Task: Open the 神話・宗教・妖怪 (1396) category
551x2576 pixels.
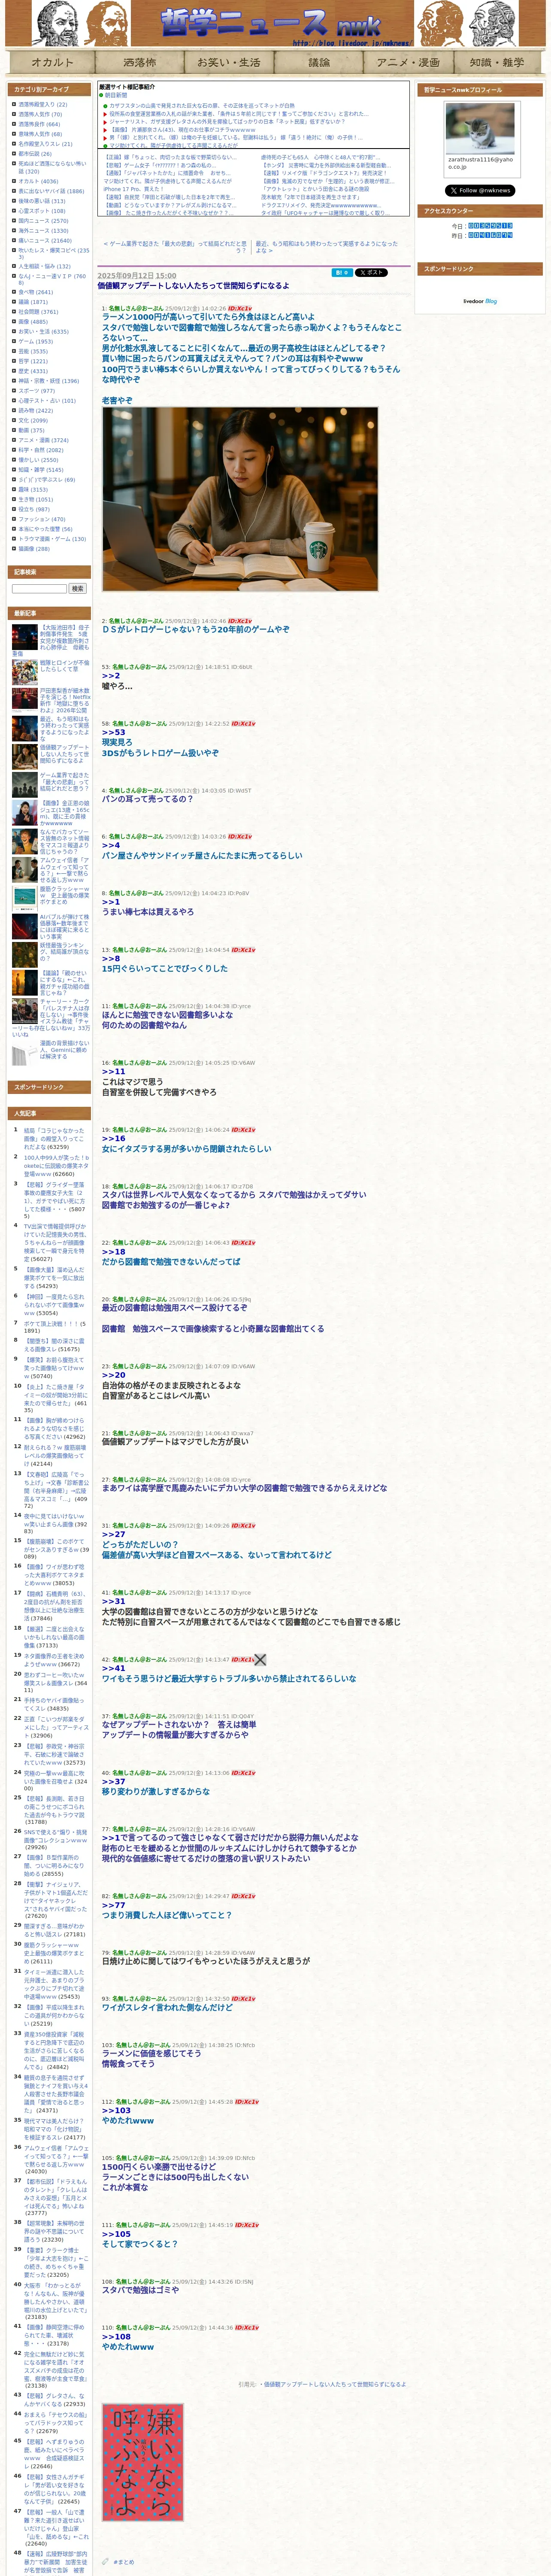Action: pyautogui.click(x=48, y=381)
